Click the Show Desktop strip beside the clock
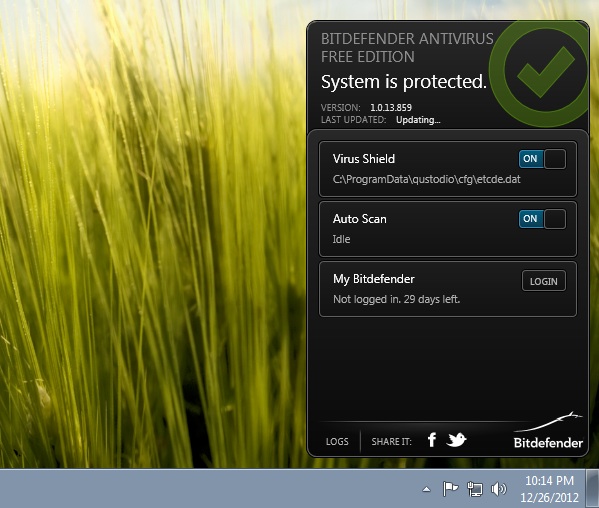Viewport: 599px width, 508px height. click(593, 489)
